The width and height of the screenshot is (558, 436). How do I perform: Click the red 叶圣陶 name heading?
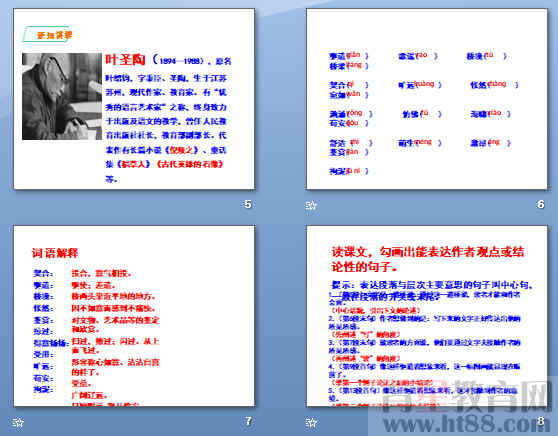click(x=125, y=59)
